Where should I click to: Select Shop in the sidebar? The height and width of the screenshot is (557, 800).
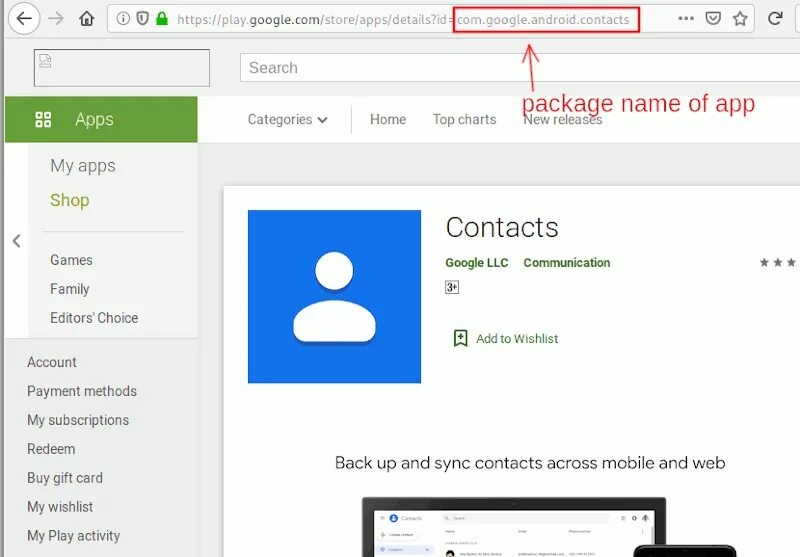[70, 200]
